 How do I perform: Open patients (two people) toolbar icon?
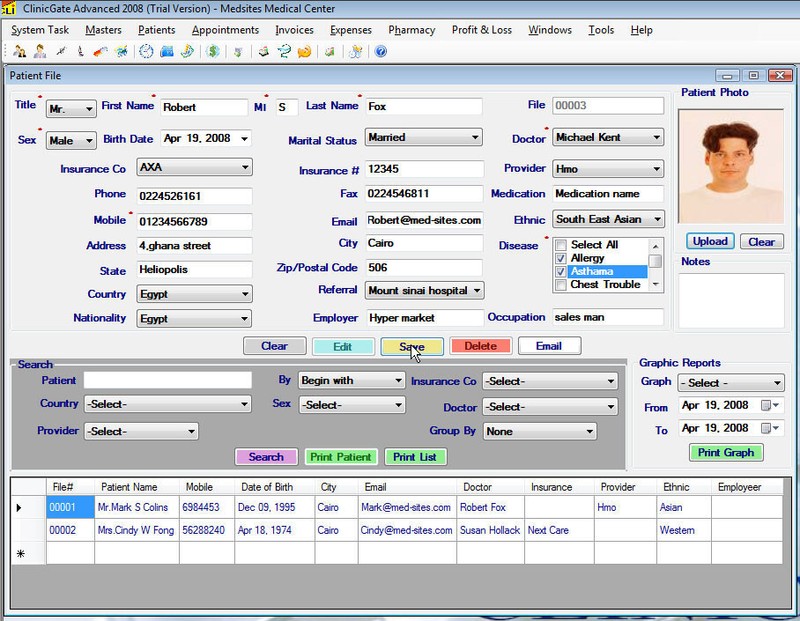19,52
